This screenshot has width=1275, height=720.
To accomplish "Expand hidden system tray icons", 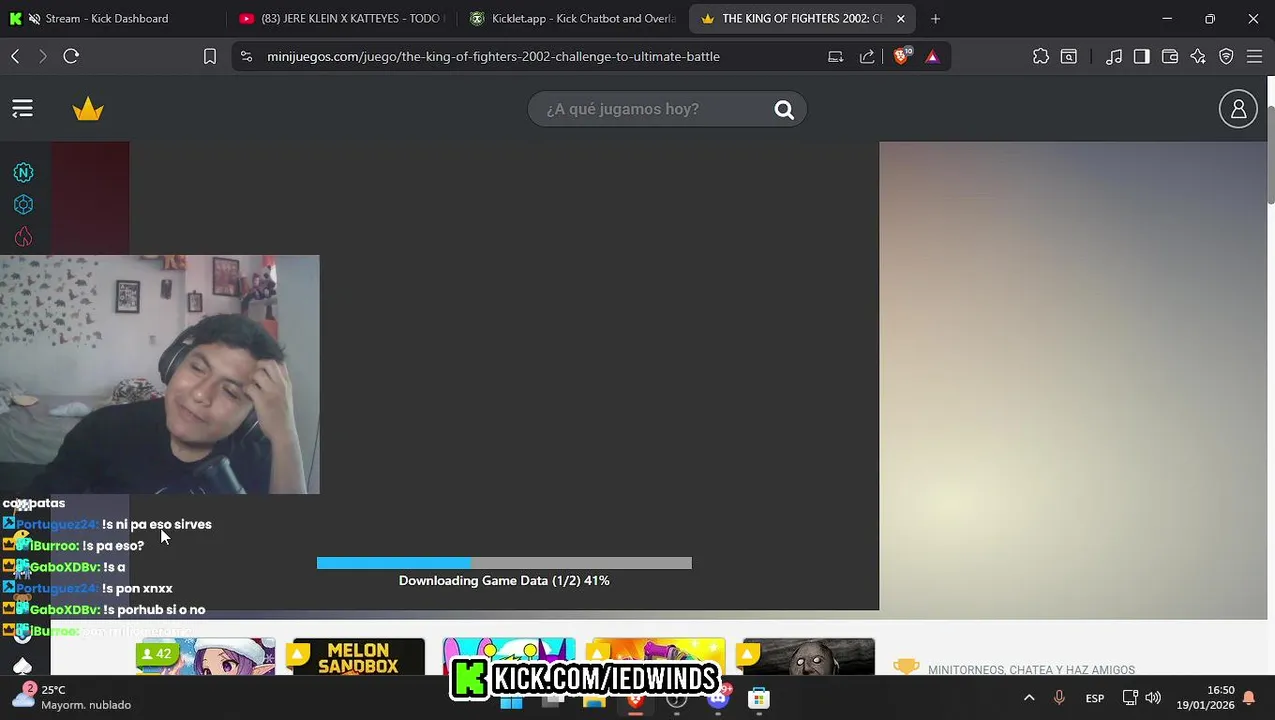I will (1029, 697).
